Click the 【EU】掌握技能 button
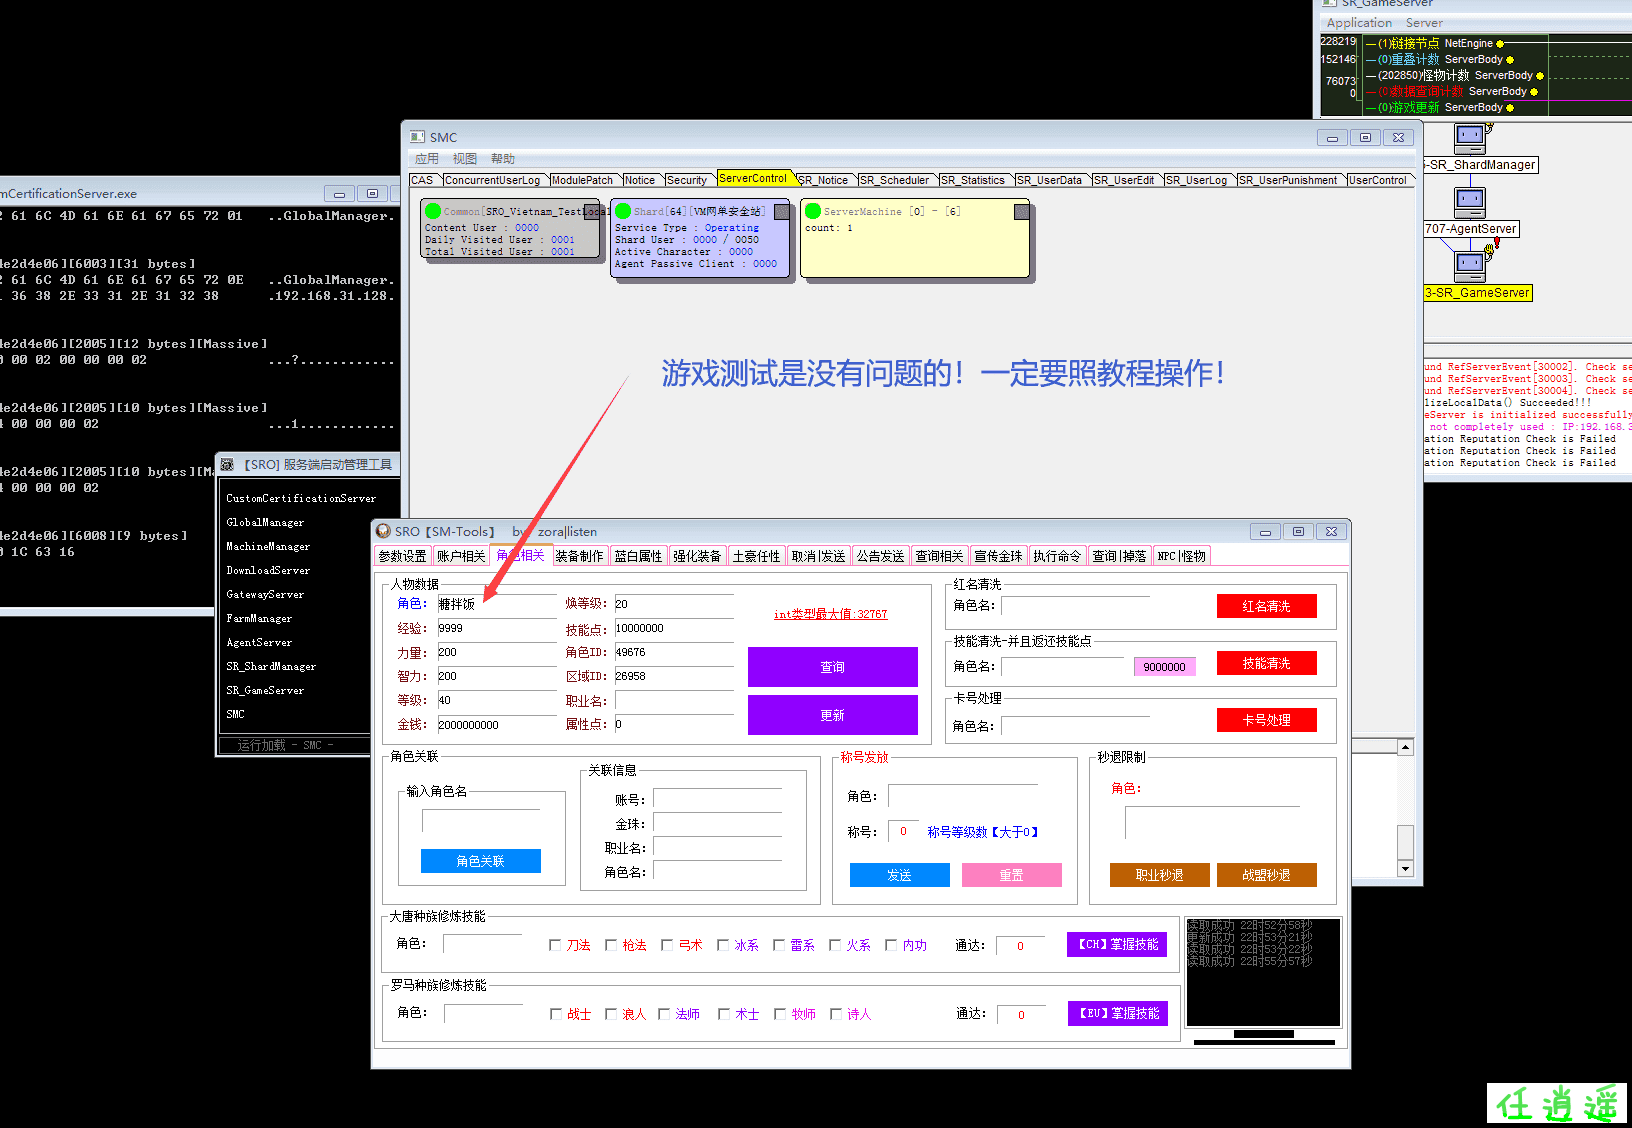Image resolution: width=1632 pixels, height=1128 pixels. [x=1118, y=1013]
